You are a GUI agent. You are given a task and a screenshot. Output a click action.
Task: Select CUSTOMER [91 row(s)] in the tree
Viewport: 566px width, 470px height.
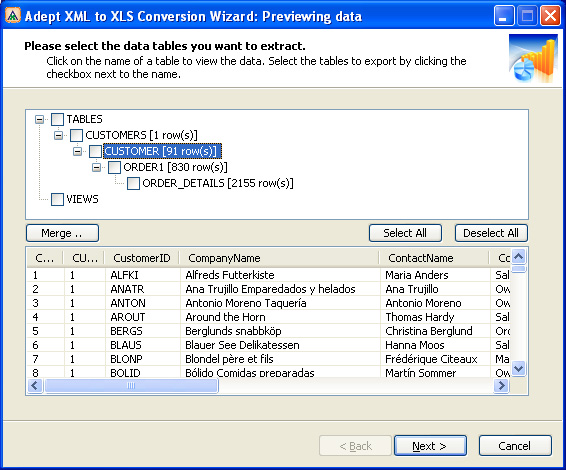coord(162,151)
